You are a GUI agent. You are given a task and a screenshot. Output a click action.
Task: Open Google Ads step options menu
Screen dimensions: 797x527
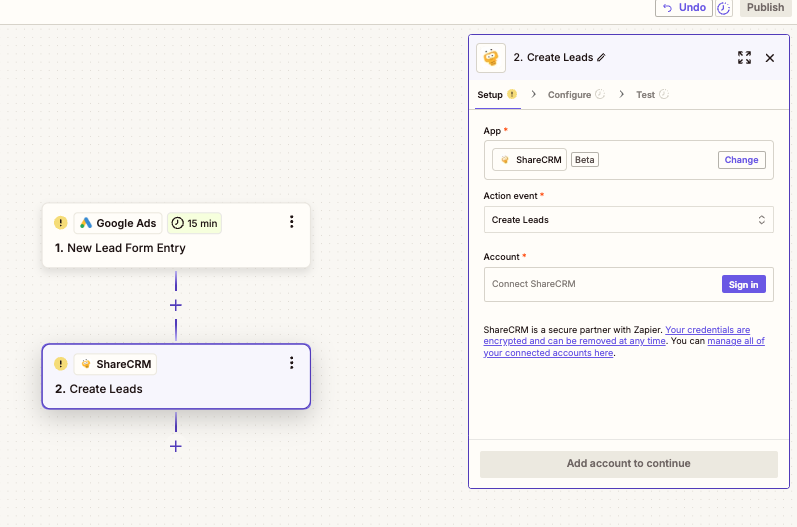[291, 222]
